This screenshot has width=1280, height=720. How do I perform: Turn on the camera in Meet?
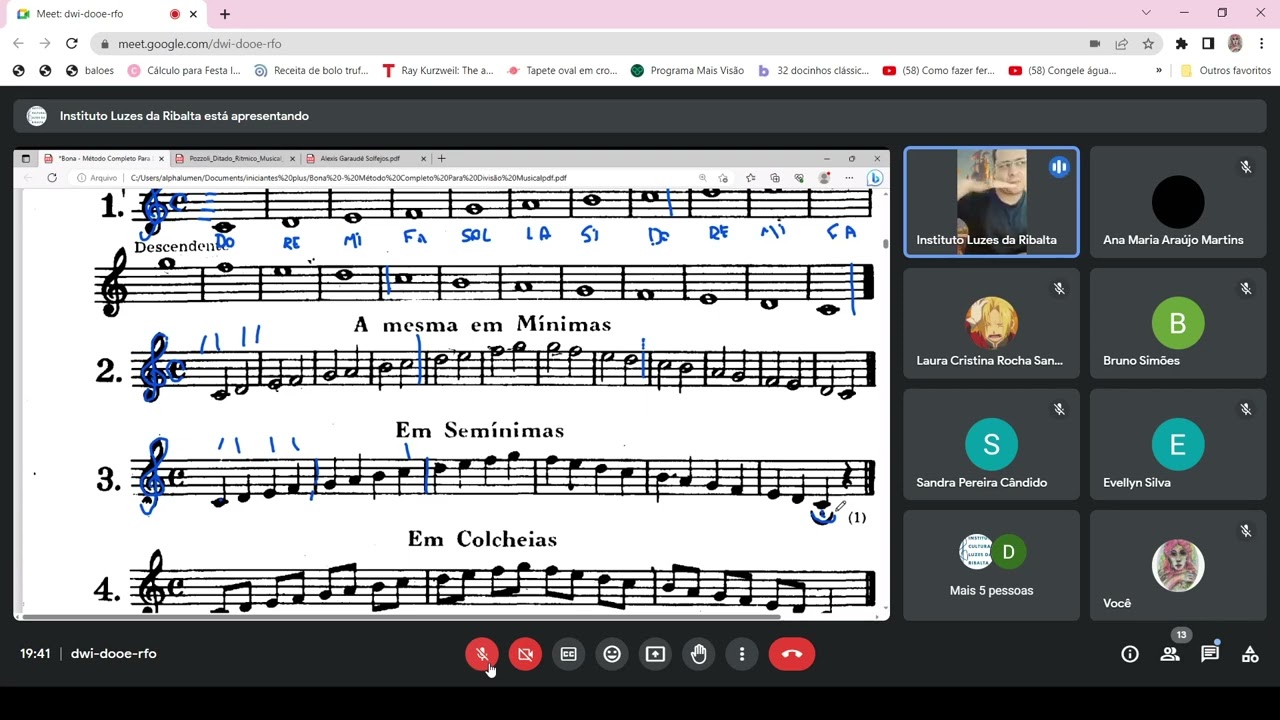click(x=525, y=654)
